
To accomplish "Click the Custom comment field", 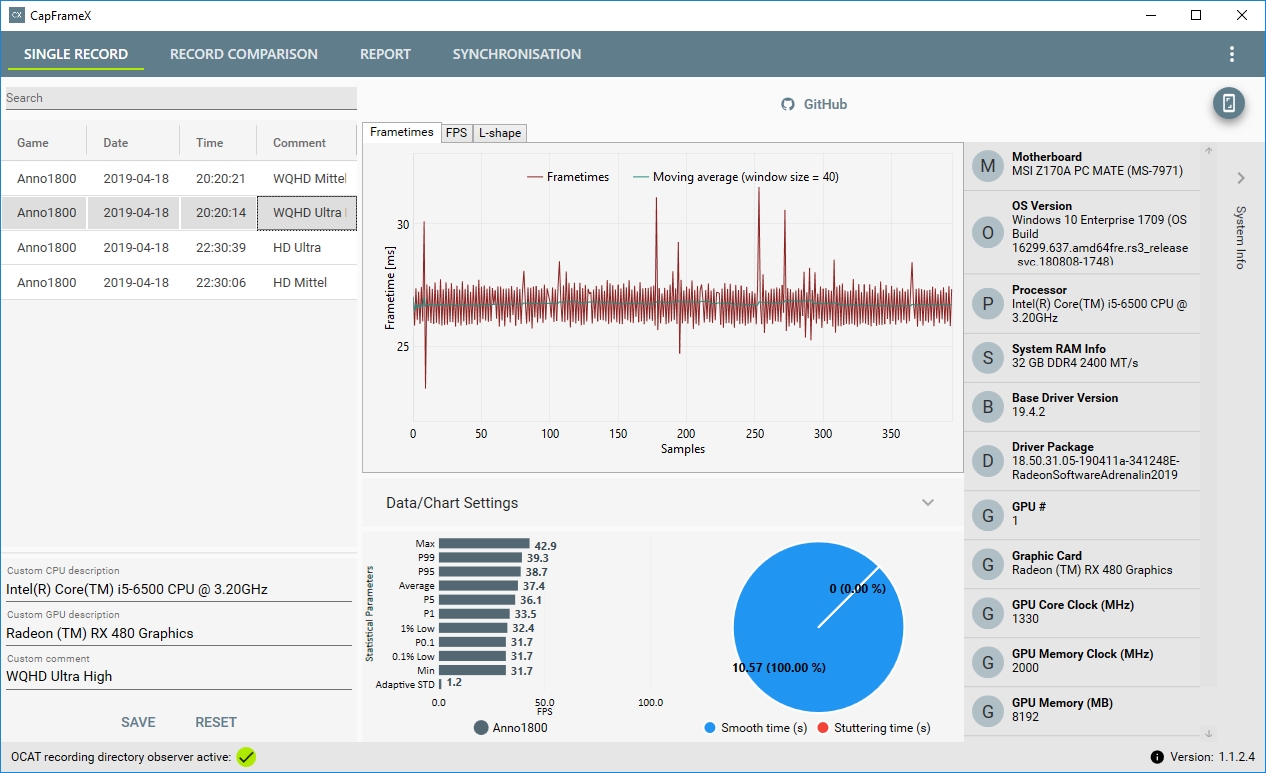I will pos(179,676).
